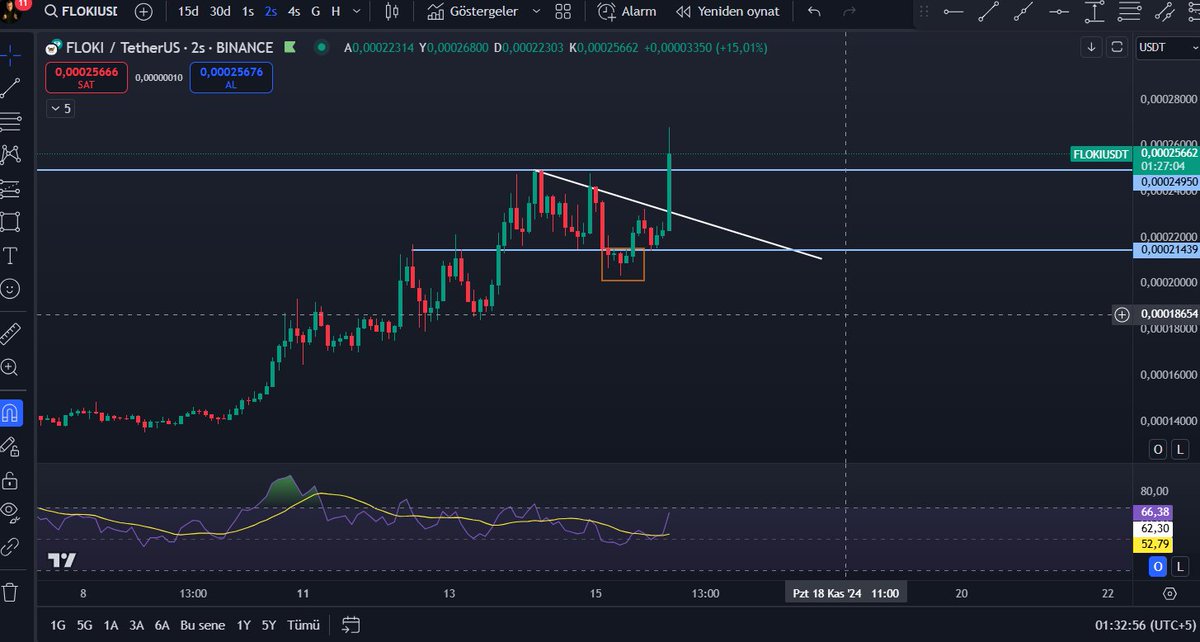Toggle lock all drawing tools

click(x=11, y=479)
